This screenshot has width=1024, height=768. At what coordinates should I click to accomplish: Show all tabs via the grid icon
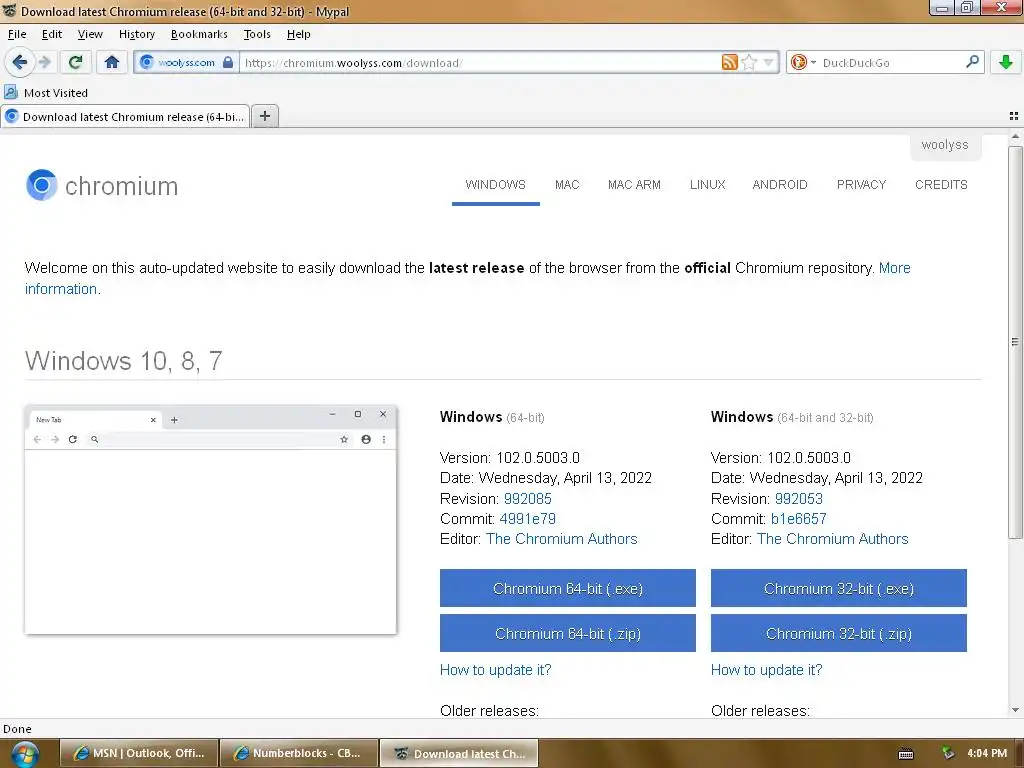click(x=1014, y=116)
